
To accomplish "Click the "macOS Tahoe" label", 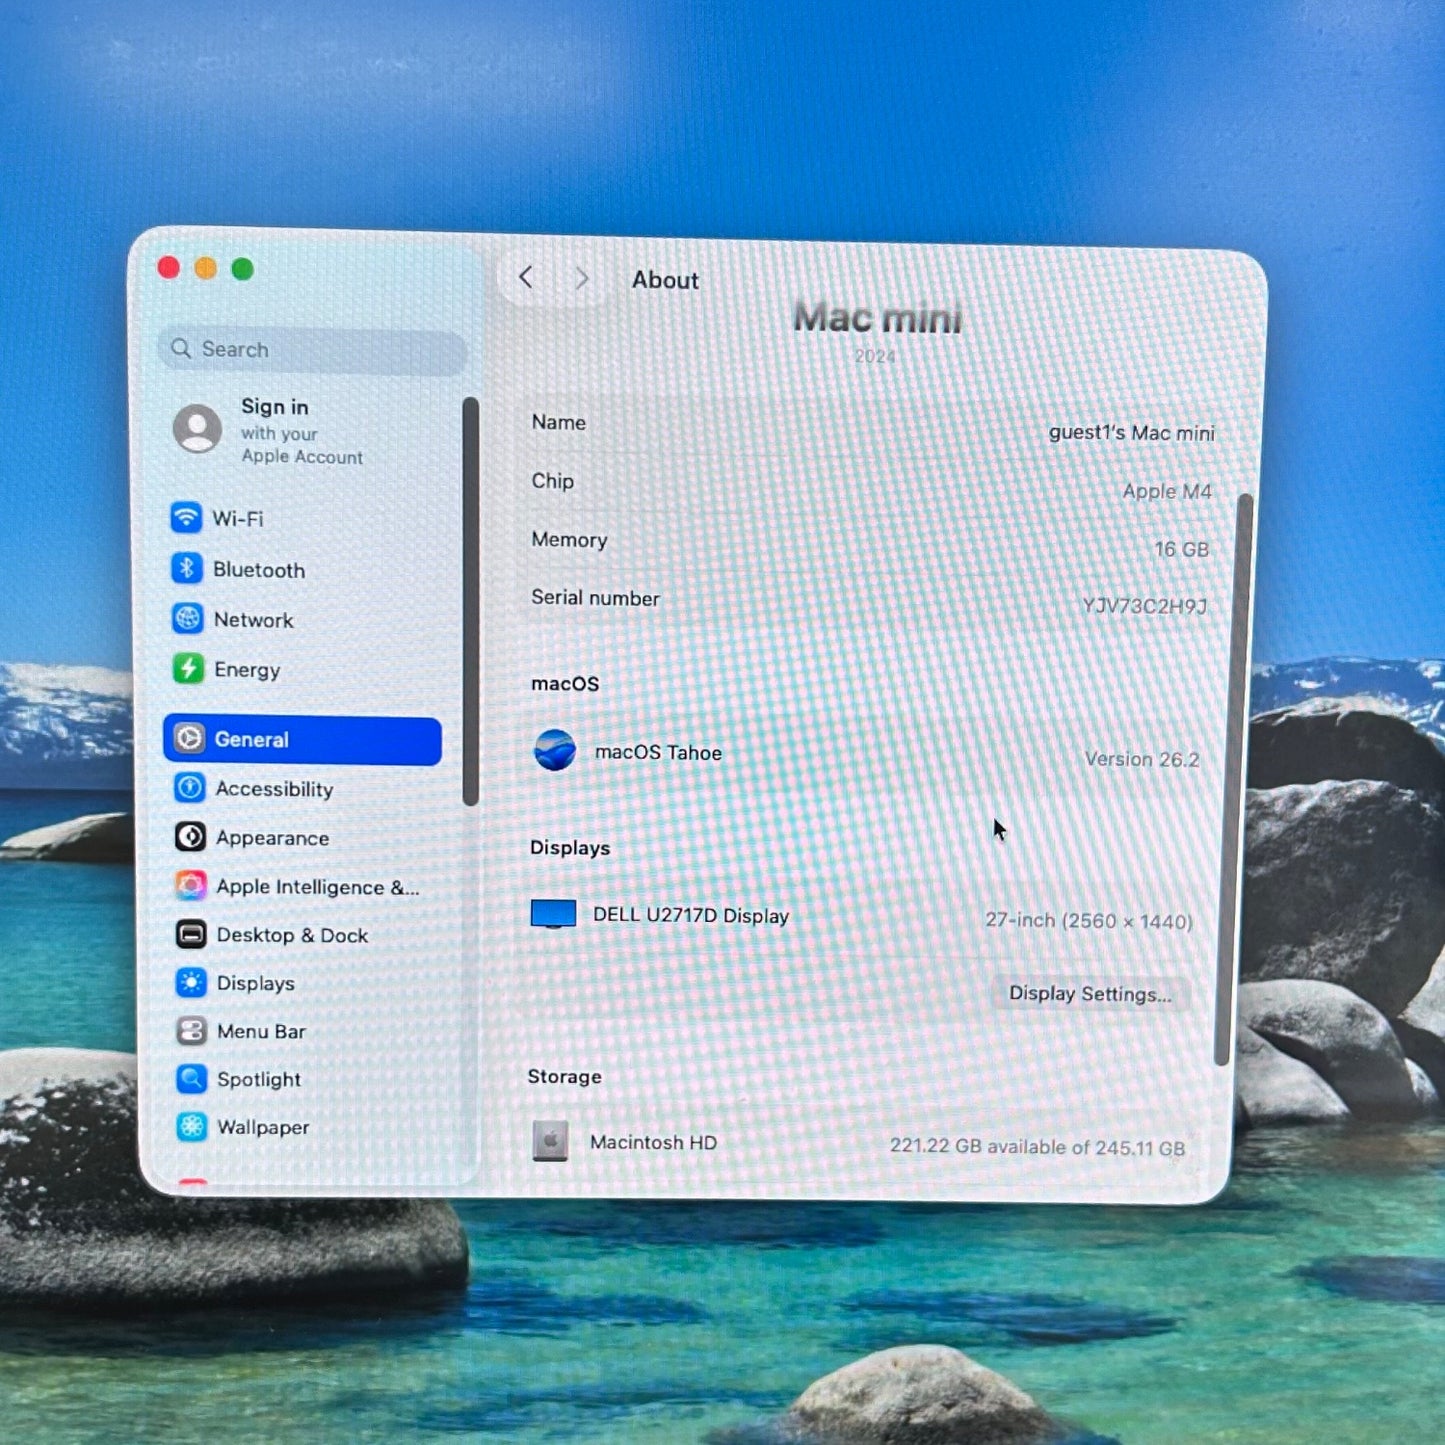I will click(658, 752).
